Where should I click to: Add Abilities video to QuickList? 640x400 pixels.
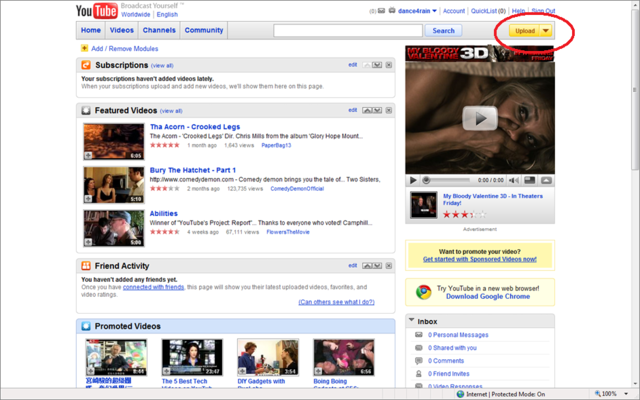[x=88, y=242]
